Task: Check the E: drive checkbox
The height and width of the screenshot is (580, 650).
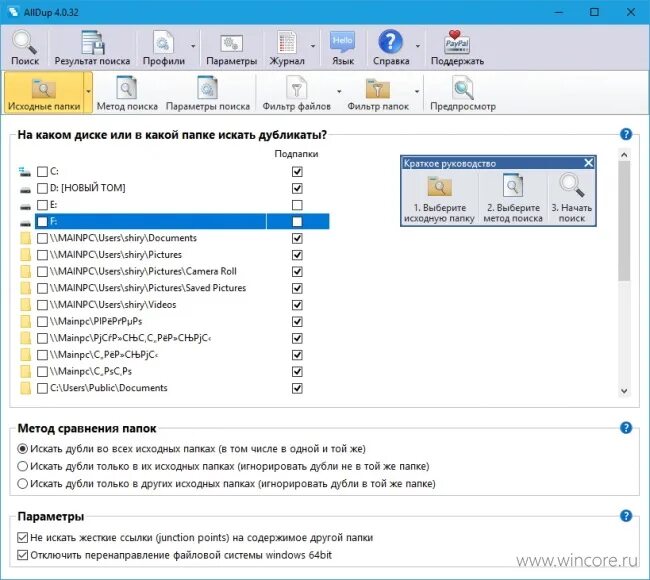Action: coord(42,205)
